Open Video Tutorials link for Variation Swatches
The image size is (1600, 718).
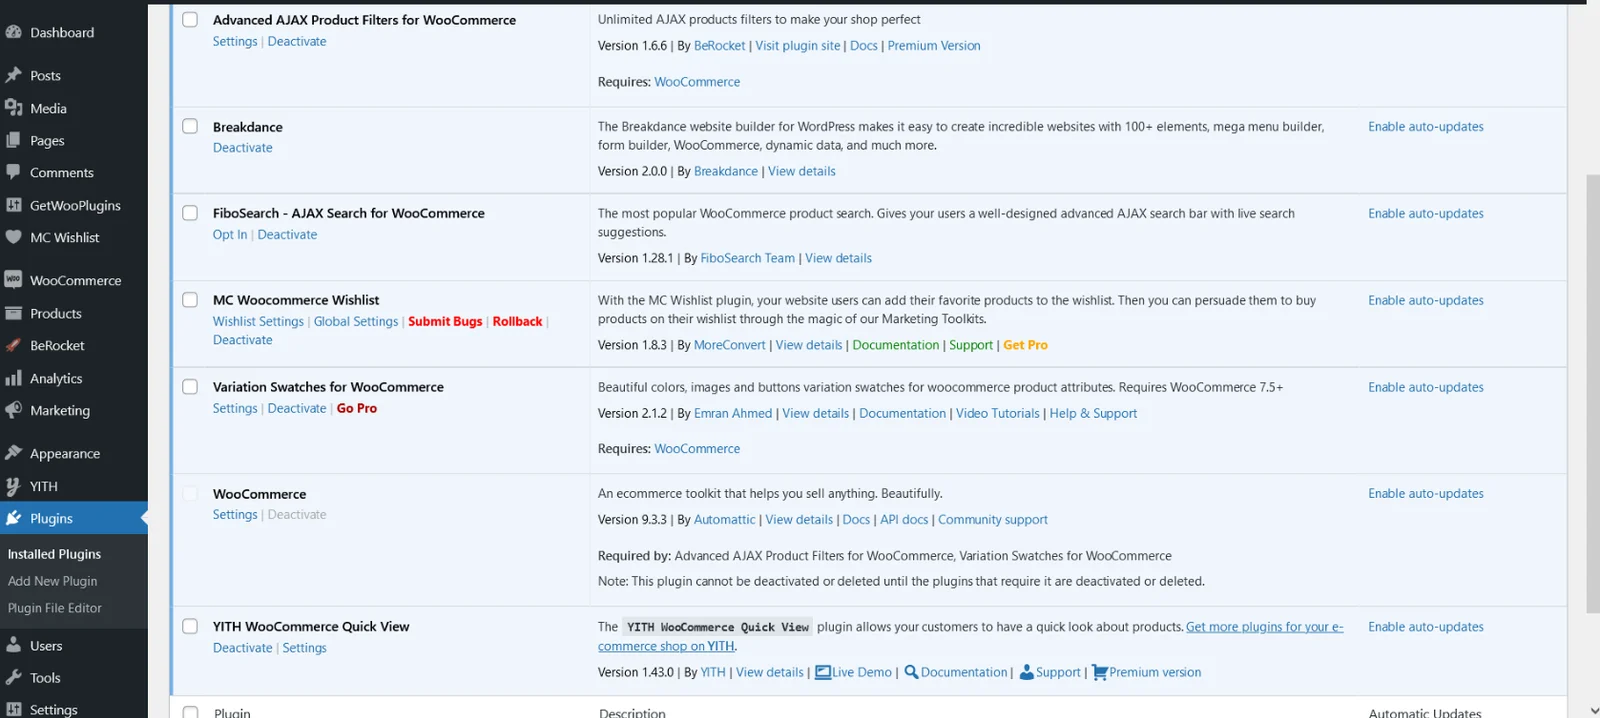pos(997,414)
